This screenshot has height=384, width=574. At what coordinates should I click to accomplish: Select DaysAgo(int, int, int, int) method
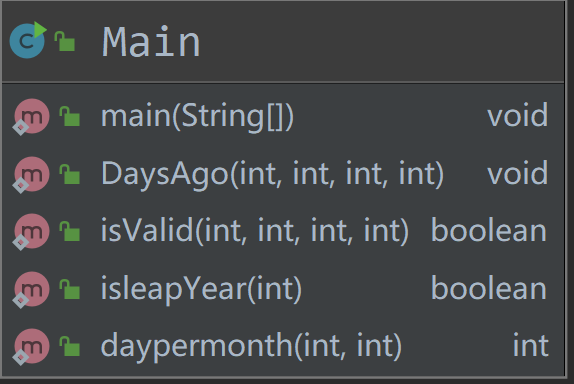pyautogui.click(x=272, y=174)
